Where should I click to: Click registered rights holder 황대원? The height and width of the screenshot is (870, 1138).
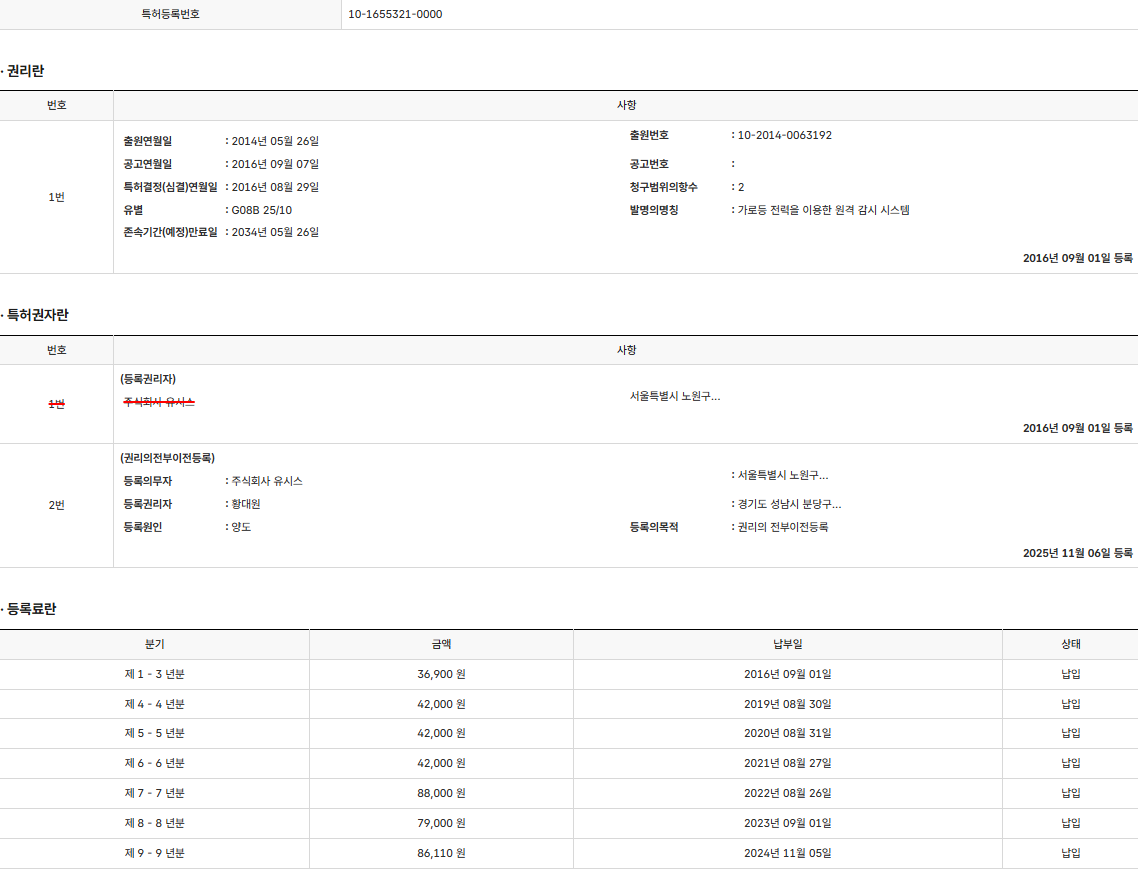pyautogui.click(x=246, y=504)
